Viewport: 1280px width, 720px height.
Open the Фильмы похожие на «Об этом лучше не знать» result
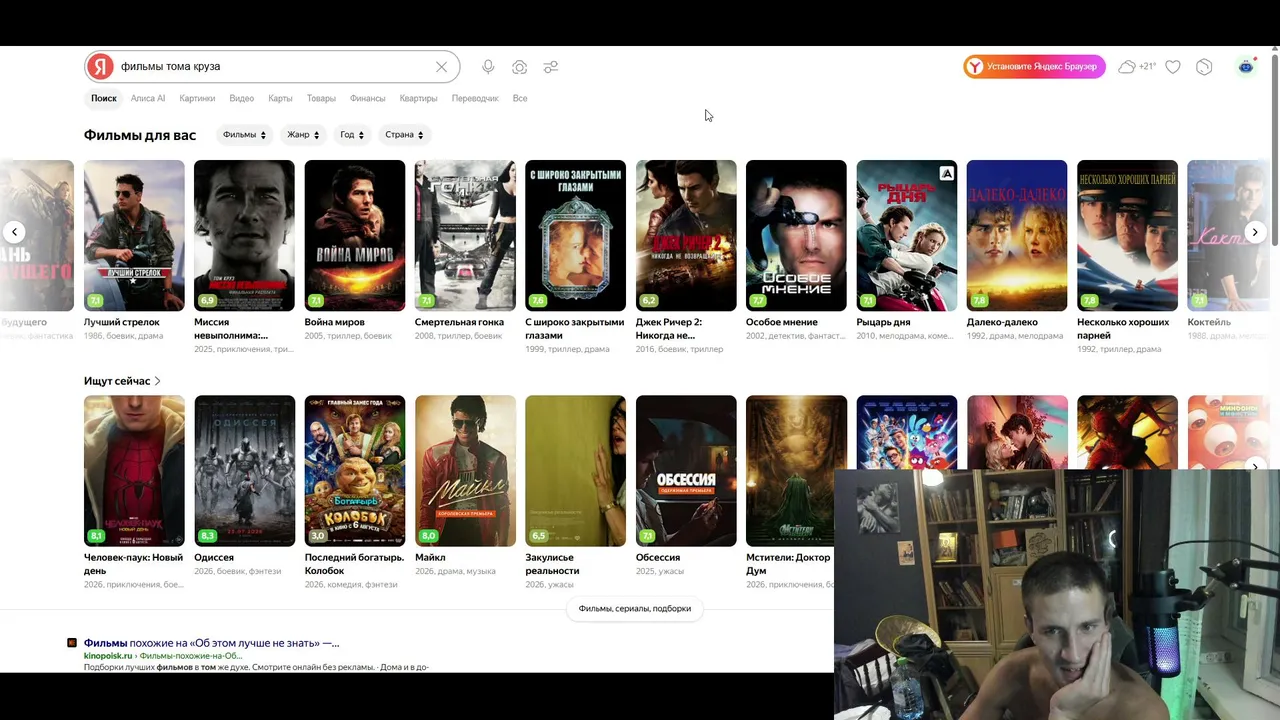click(211, 643)
